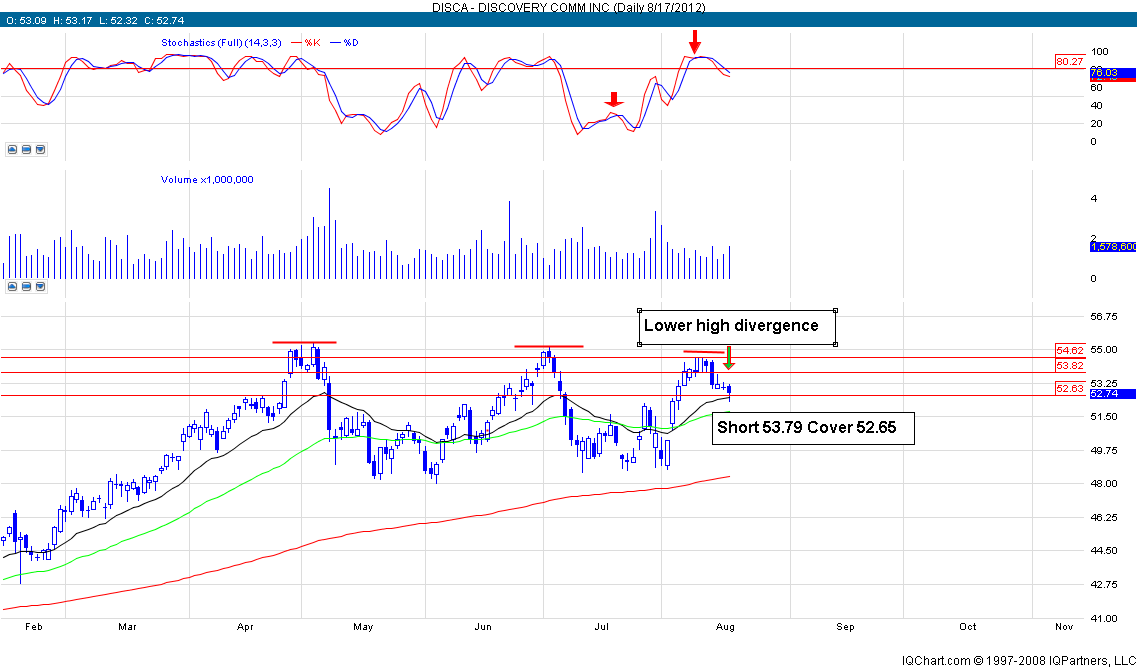Click the Volume x1,000,000 label
This screenshot has height=667, width=1137.
pyautogui.click(x=207, y=180)
